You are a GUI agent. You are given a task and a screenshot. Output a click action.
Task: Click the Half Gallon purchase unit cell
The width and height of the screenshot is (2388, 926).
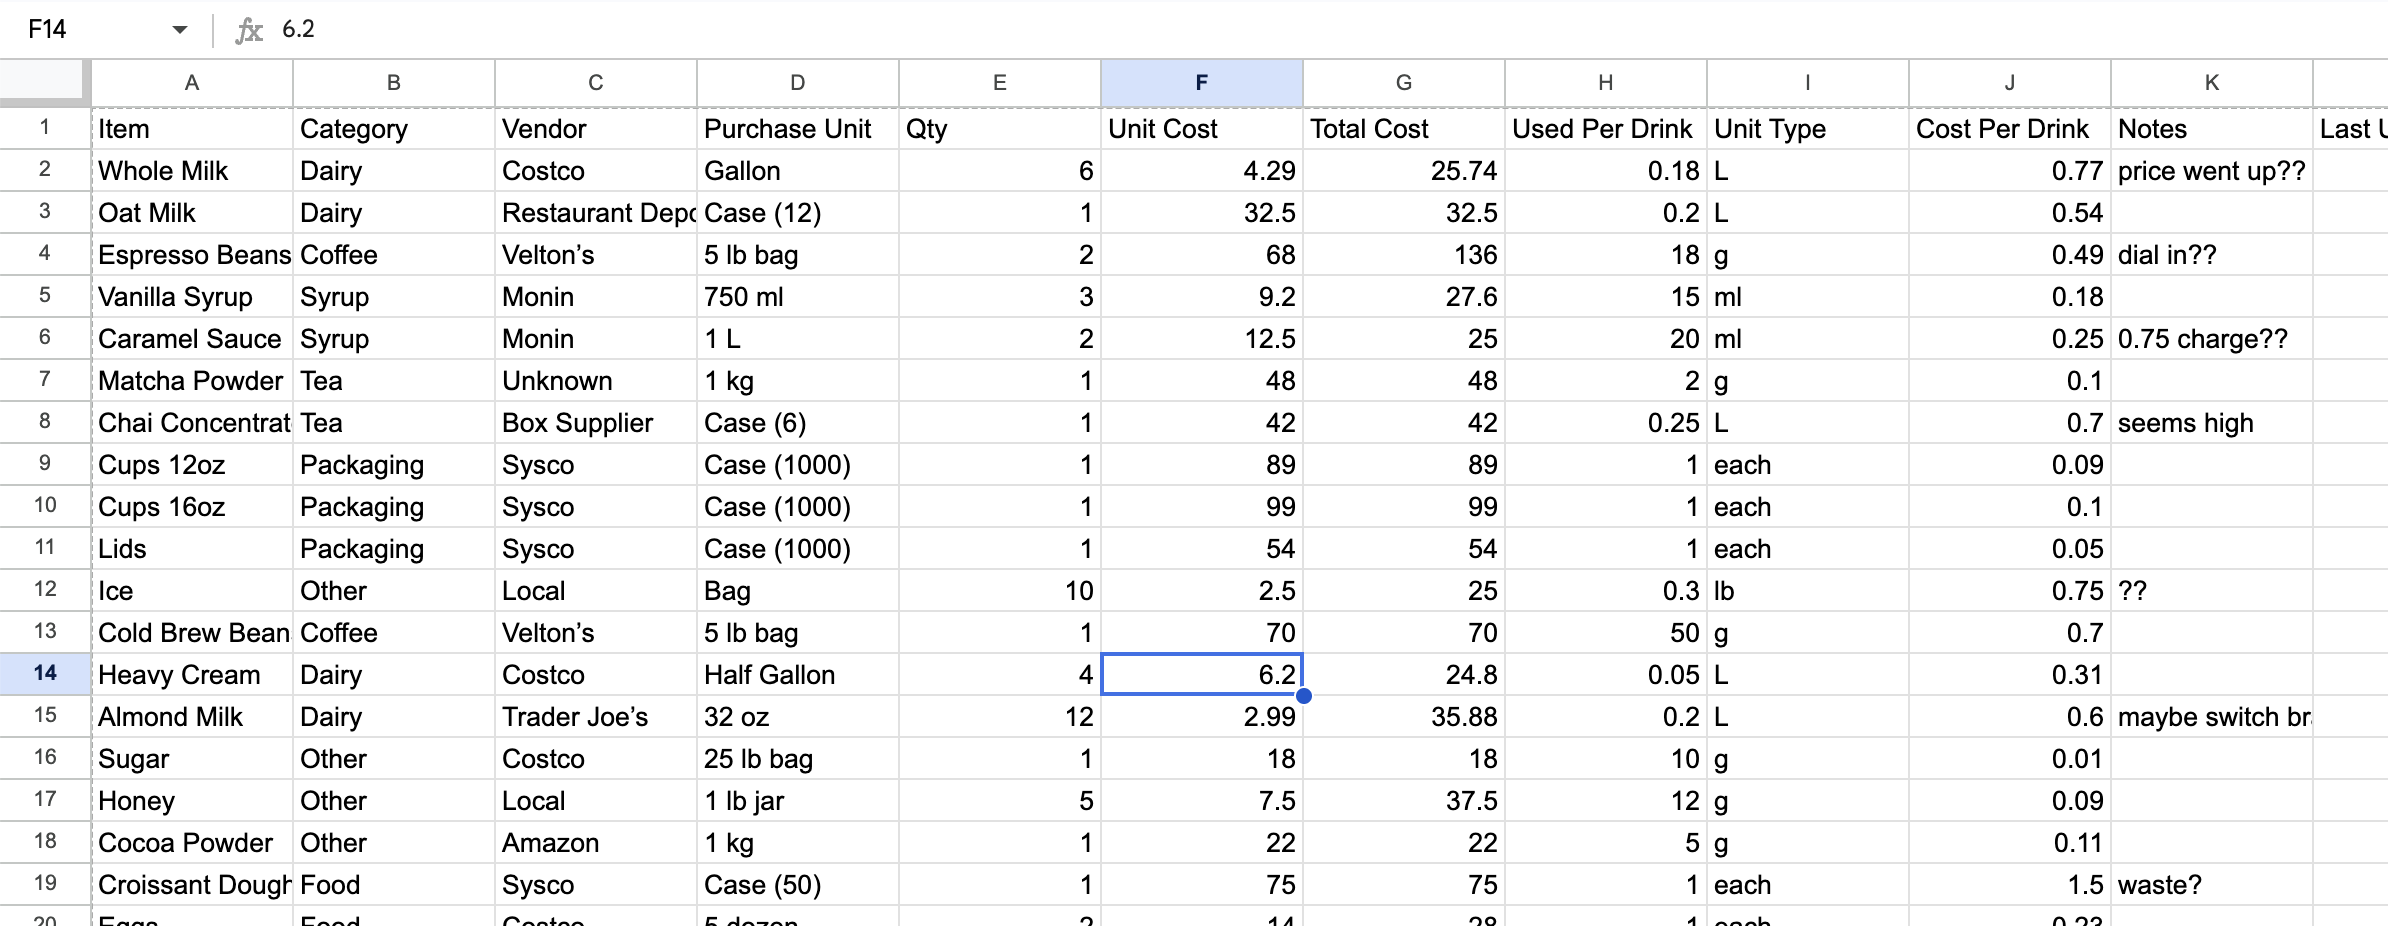[x=797, y=675]
